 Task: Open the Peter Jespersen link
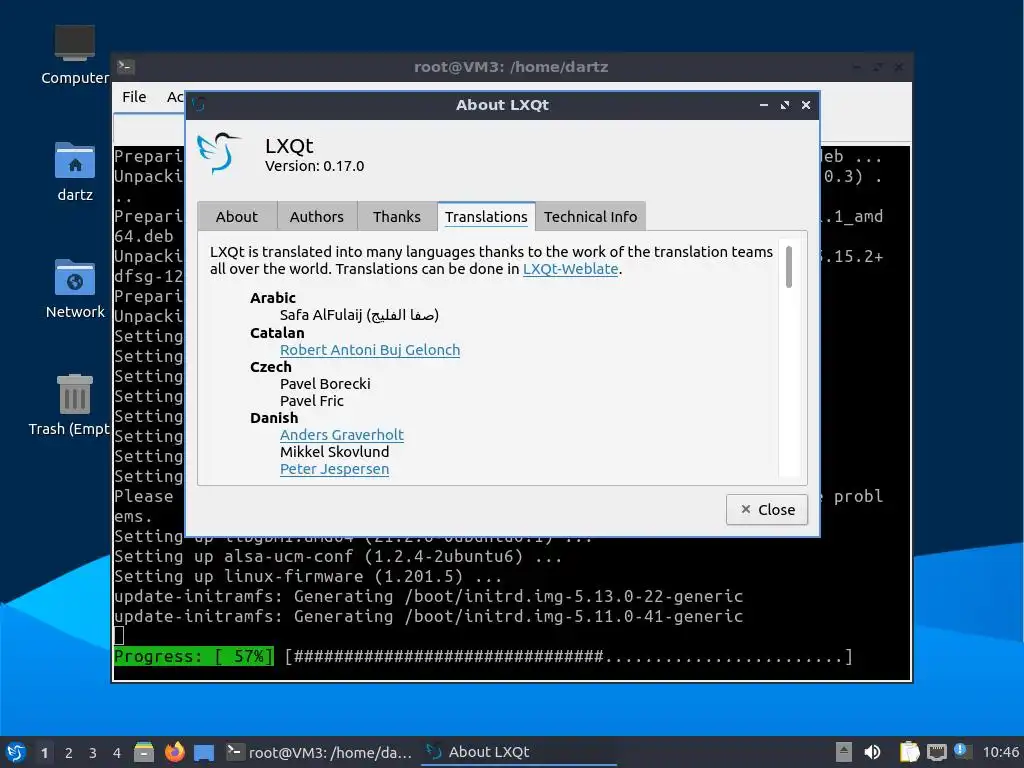(334, 469)
